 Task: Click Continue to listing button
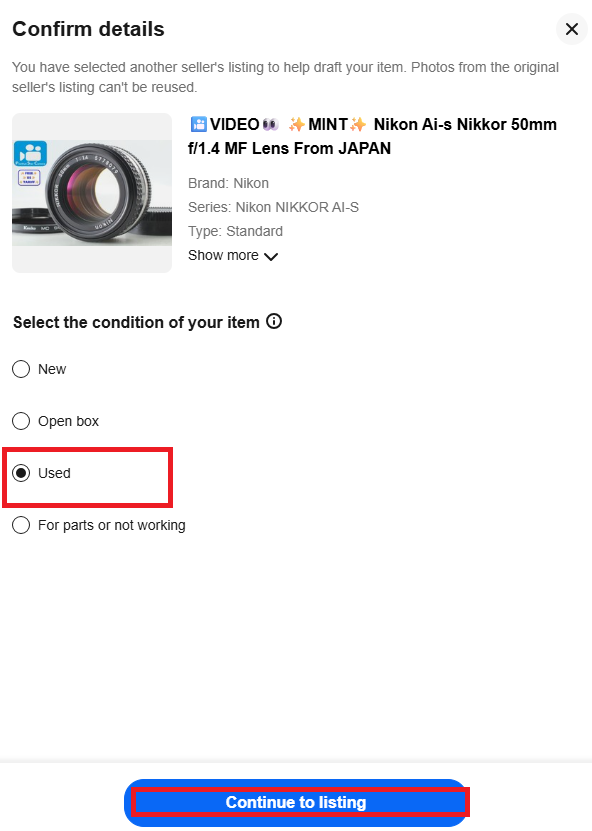[x=296, y=802]
